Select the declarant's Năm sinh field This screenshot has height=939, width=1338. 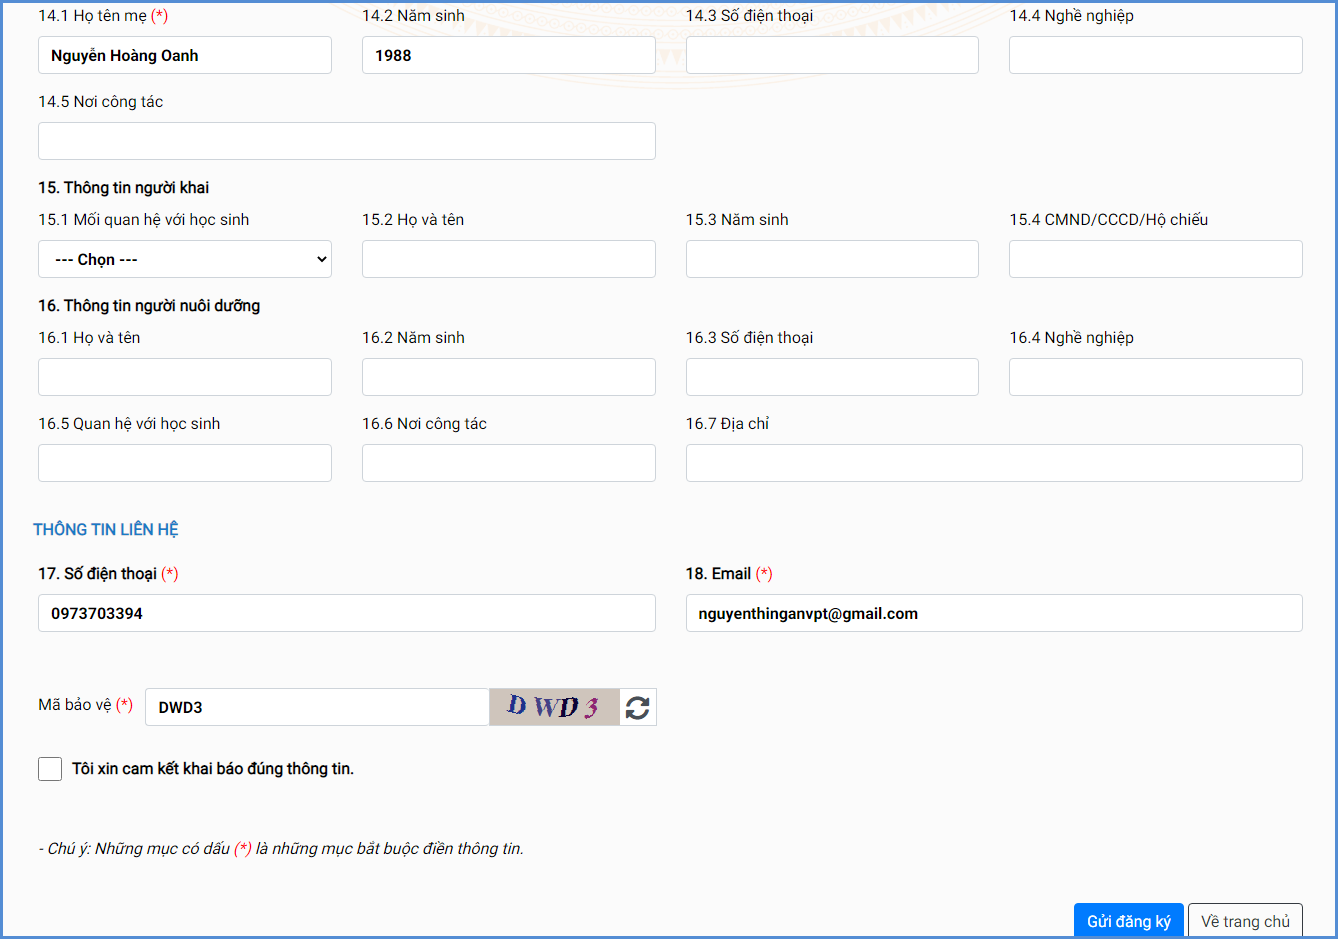point(832,259)
